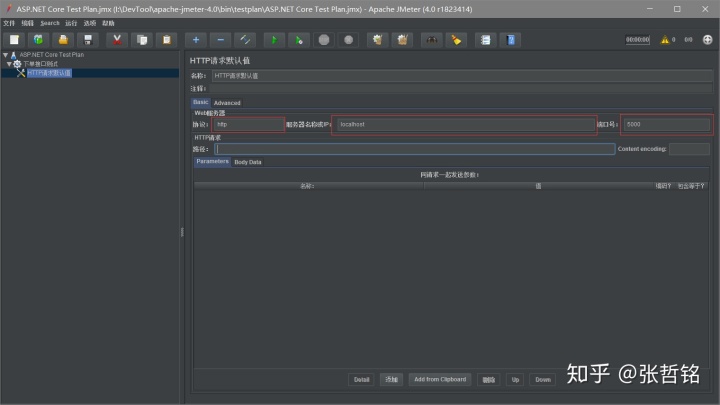Click the 添加 (Add) button
This screenshot has height=405, width=720.
click(391, 380)
